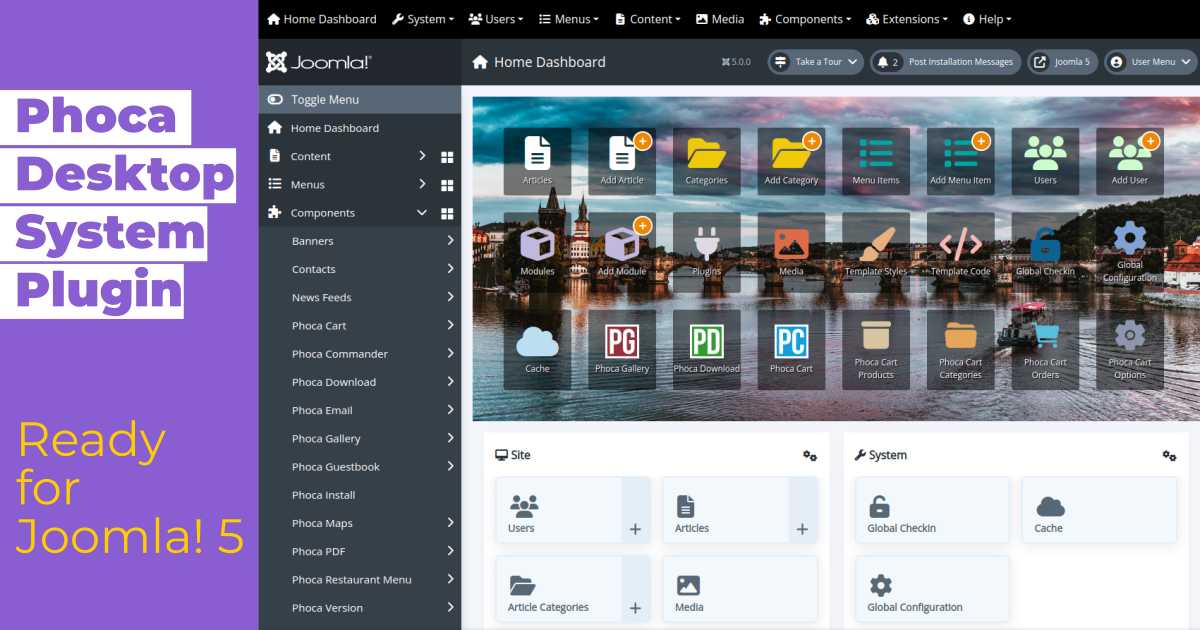Open Global Configuration system card
The width and height of the screenshot is (1200, 630).
click(x=932, y=589)
